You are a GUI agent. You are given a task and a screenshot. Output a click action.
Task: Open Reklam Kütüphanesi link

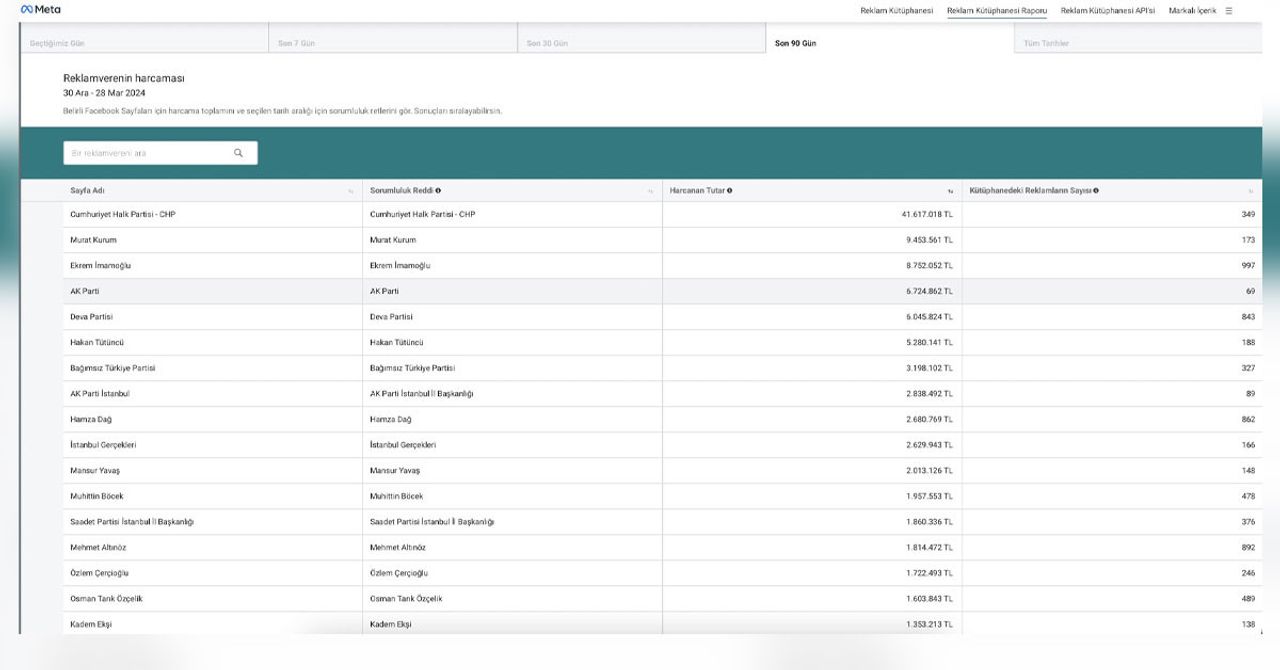(x=896, y=11)
